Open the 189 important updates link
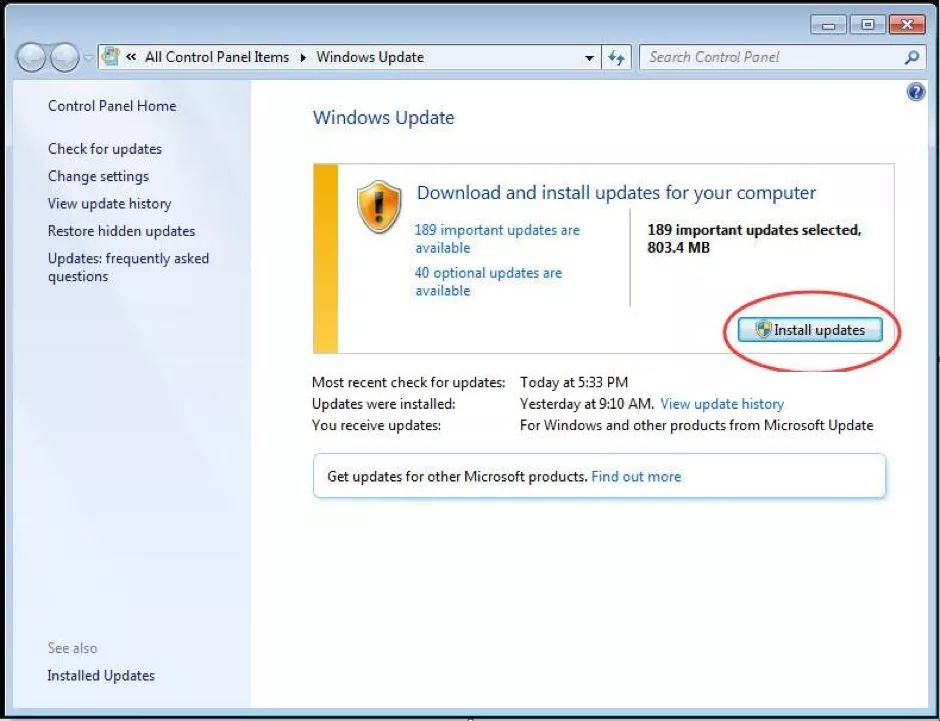This screenshot has width=940, height=721. pos(497,230)
